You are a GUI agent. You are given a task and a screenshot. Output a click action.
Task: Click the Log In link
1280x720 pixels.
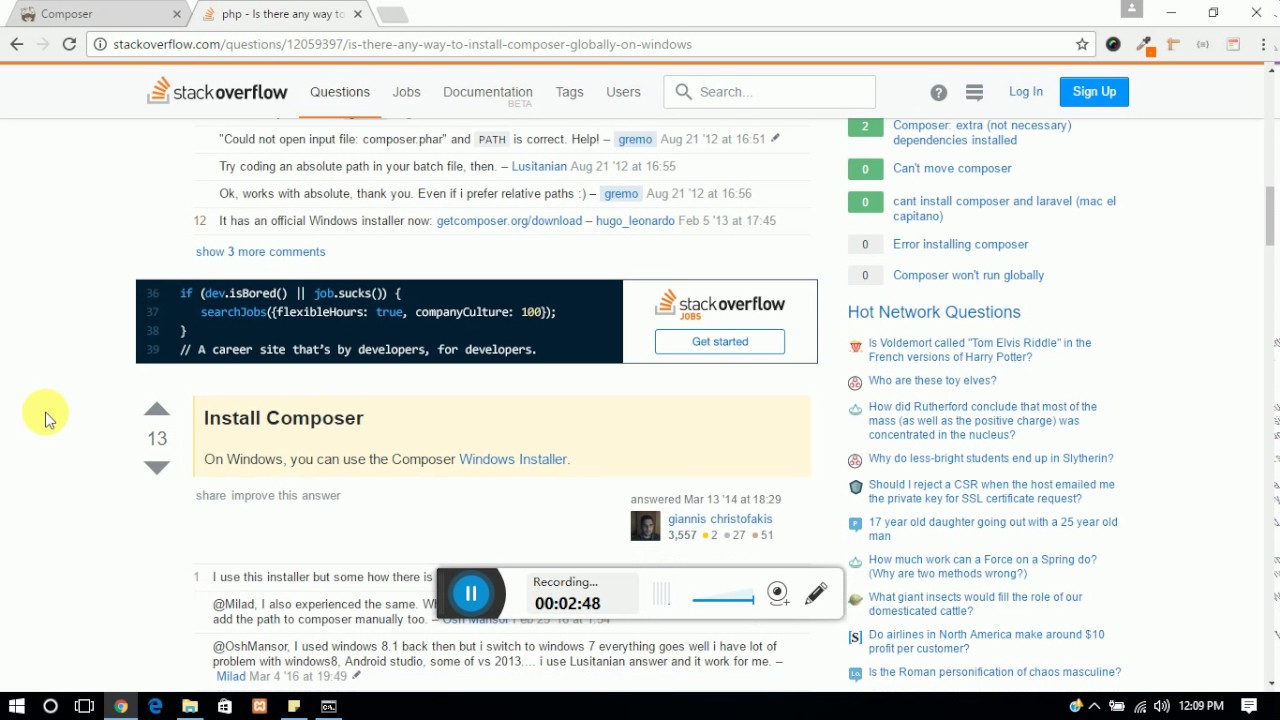tap(1025, 91)
